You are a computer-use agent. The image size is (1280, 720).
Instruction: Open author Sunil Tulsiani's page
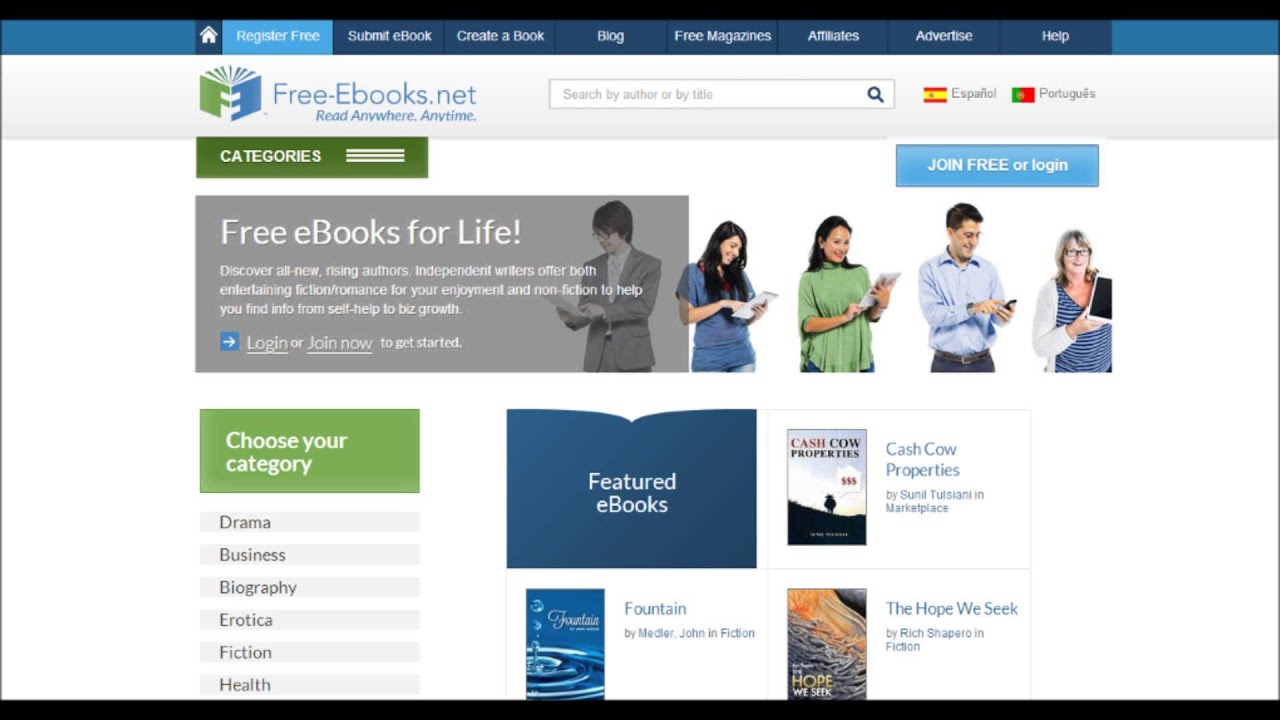point(936,494)
